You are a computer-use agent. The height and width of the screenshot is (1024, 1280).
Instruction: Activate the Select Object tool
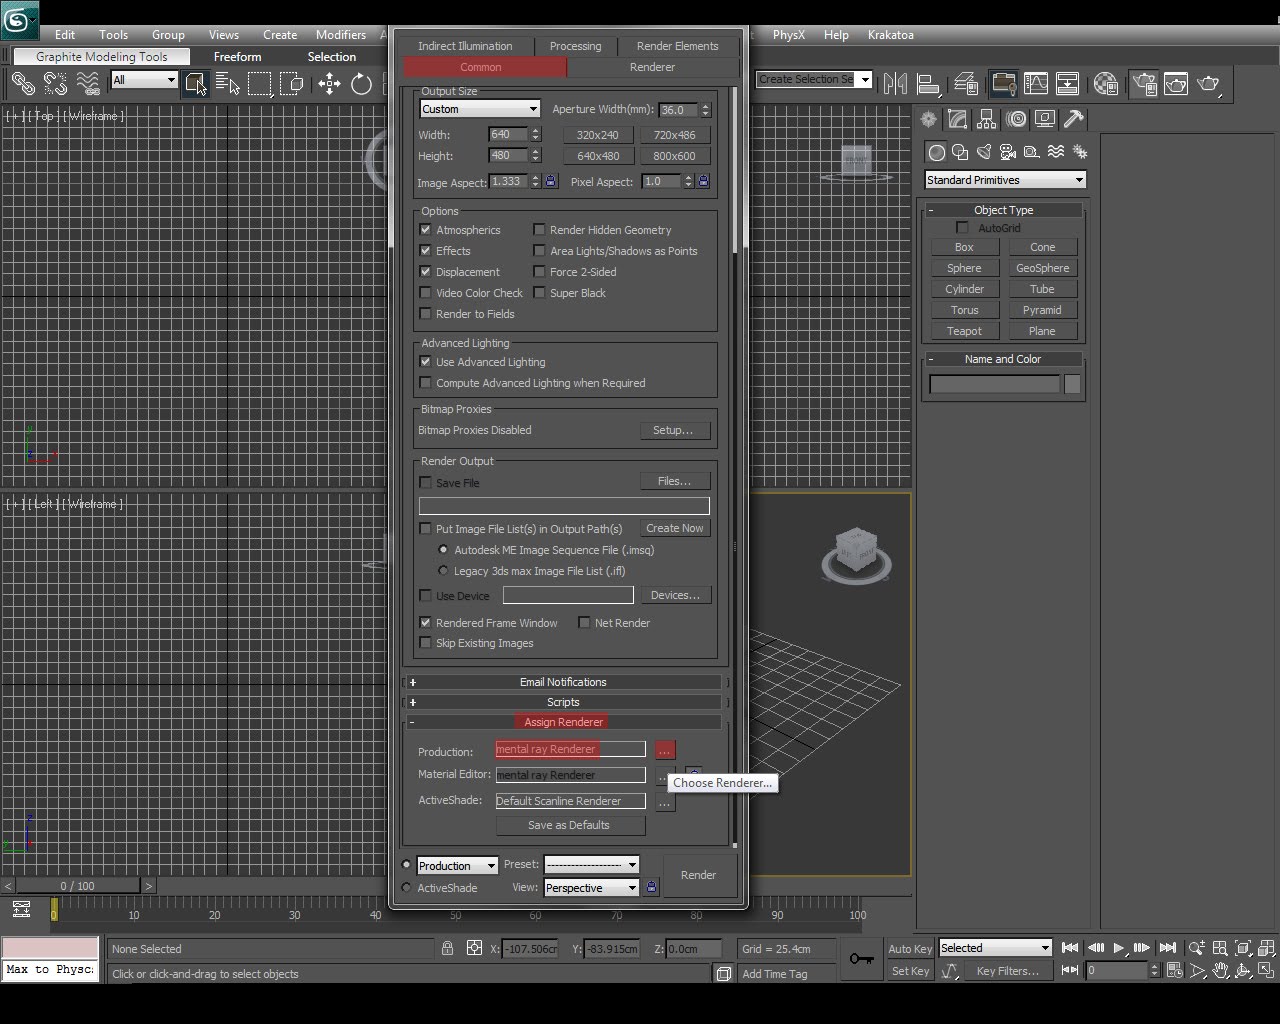(x=195, y=84)
